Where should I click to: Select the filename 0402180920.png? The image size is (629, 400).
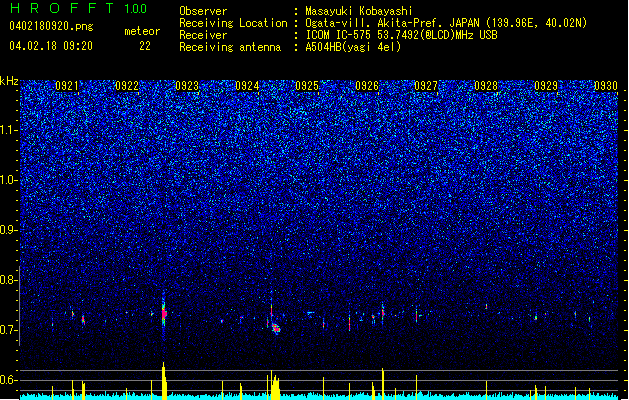(51, 26)
